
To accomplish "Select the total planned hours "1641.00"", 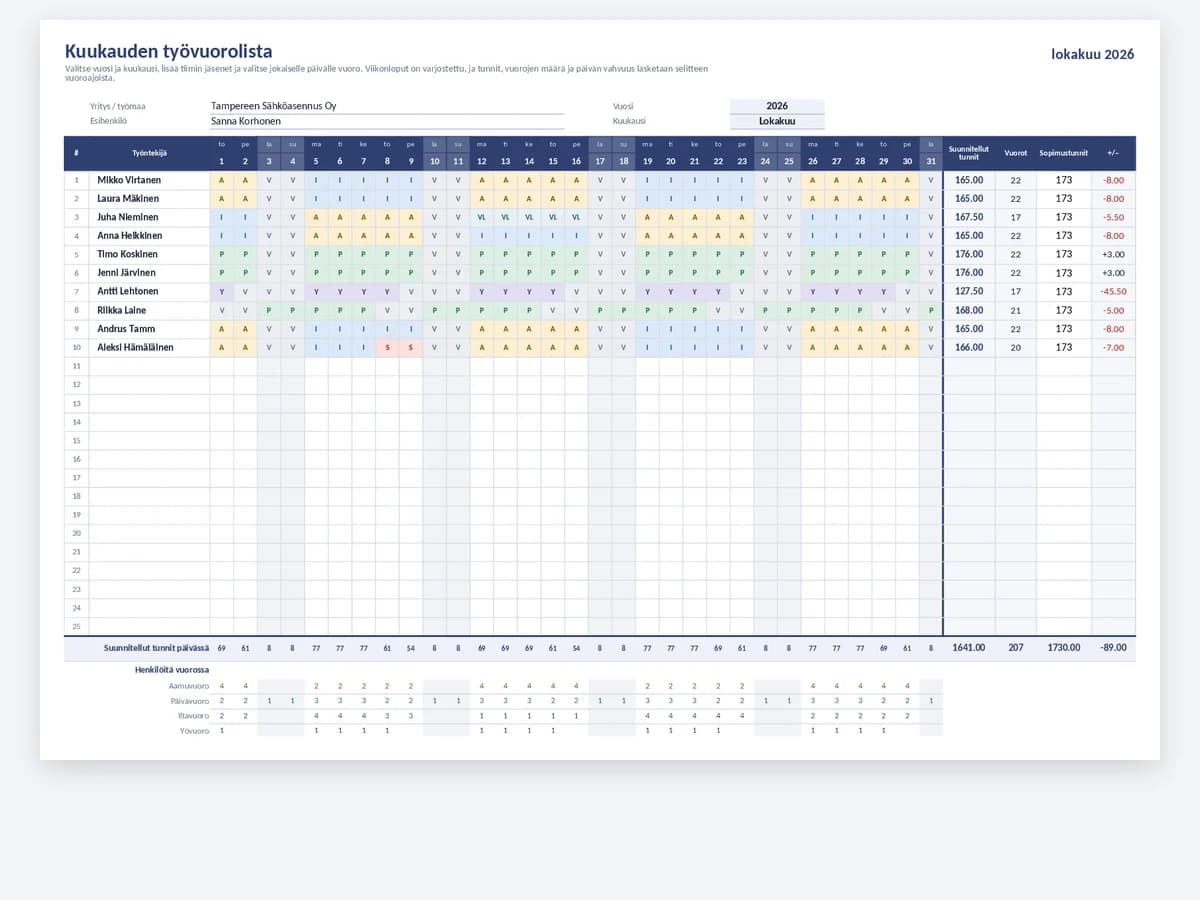I will 969,648.
